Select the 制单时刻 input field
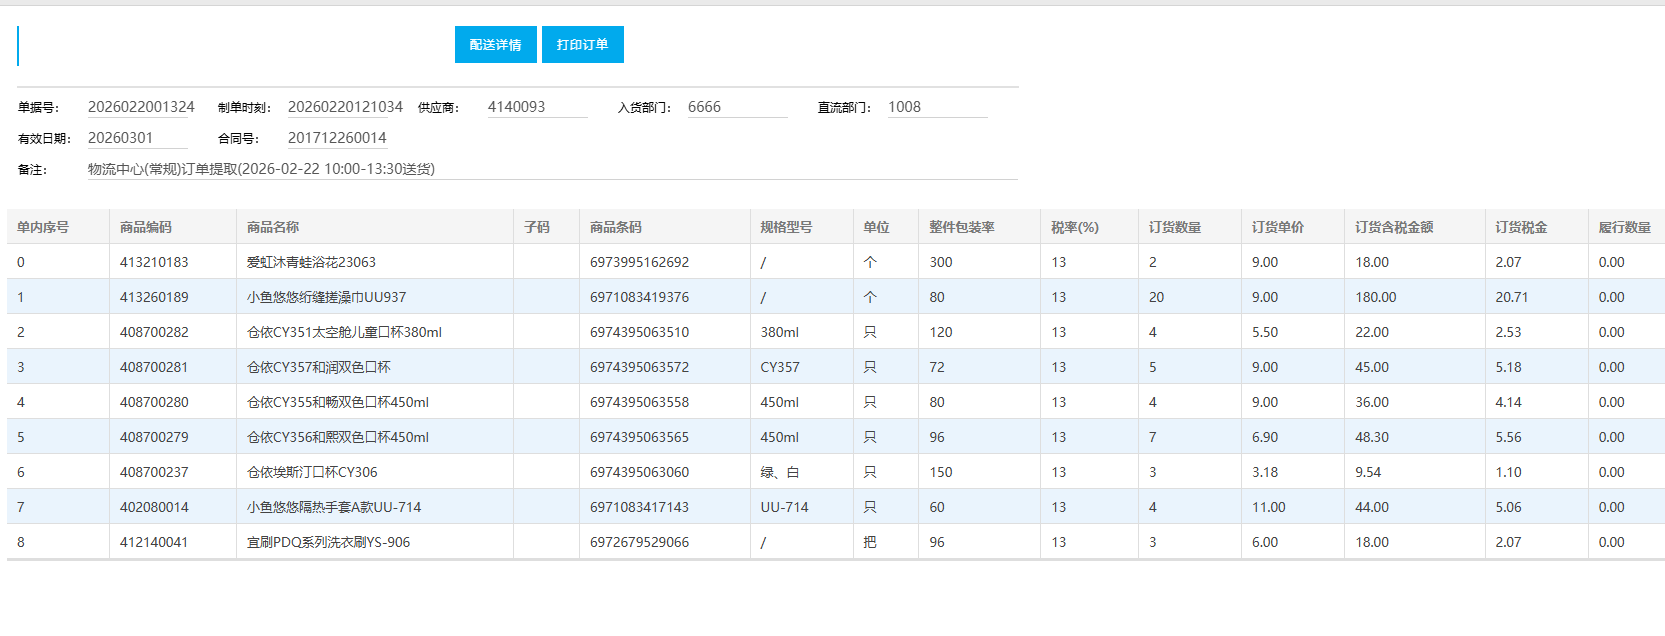 (345, 107)
